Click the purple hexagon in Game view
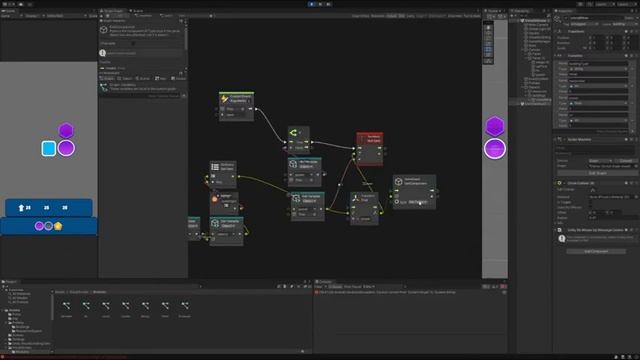The height and width of the screenshot is (360, 640). tap(66, 131)
